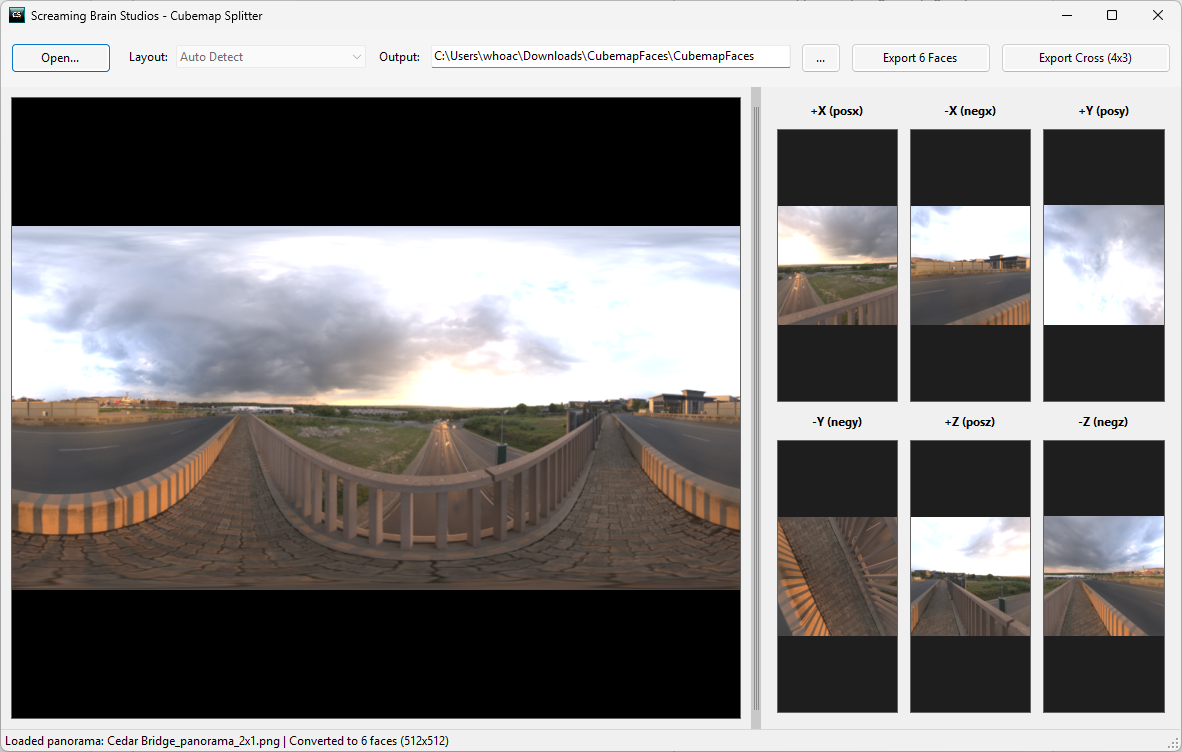Click the '-Z (negz)' label
The width and height of the screenshot is (1182, 752).
click(x=1103, y=422)
